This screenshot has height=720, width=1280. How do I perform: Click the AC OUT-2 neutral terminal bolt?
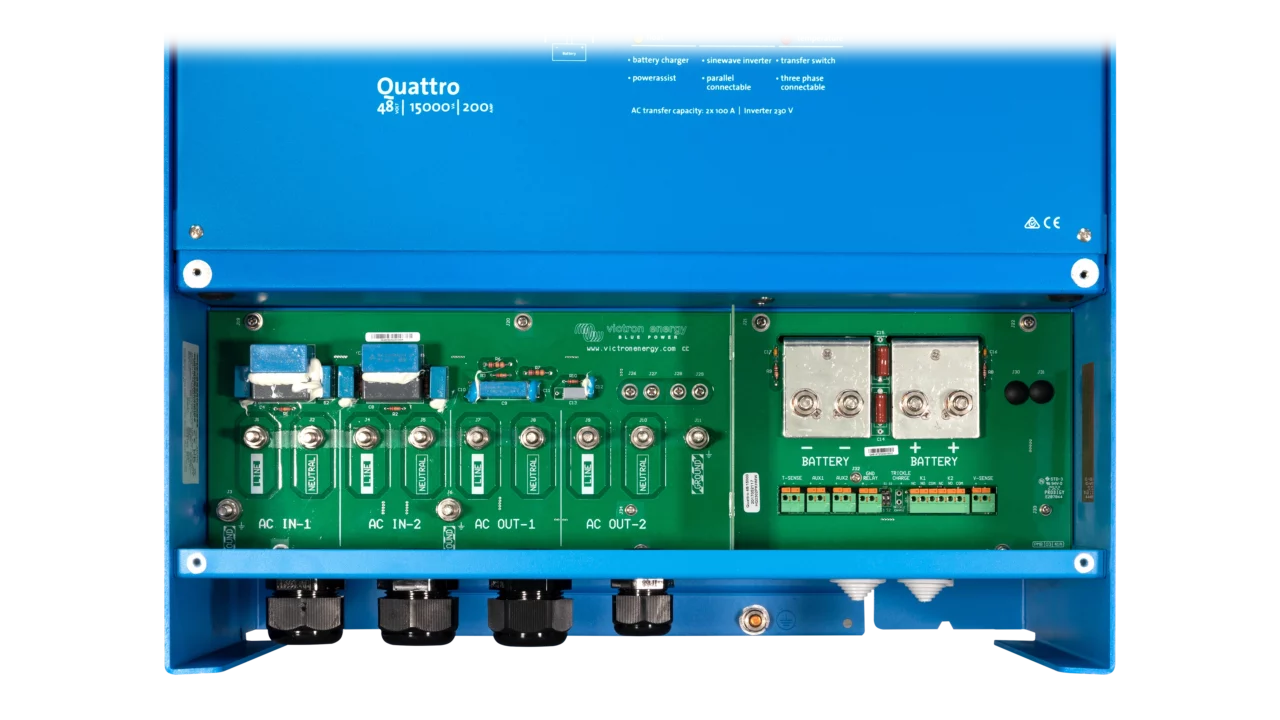[x=642, y=436]
